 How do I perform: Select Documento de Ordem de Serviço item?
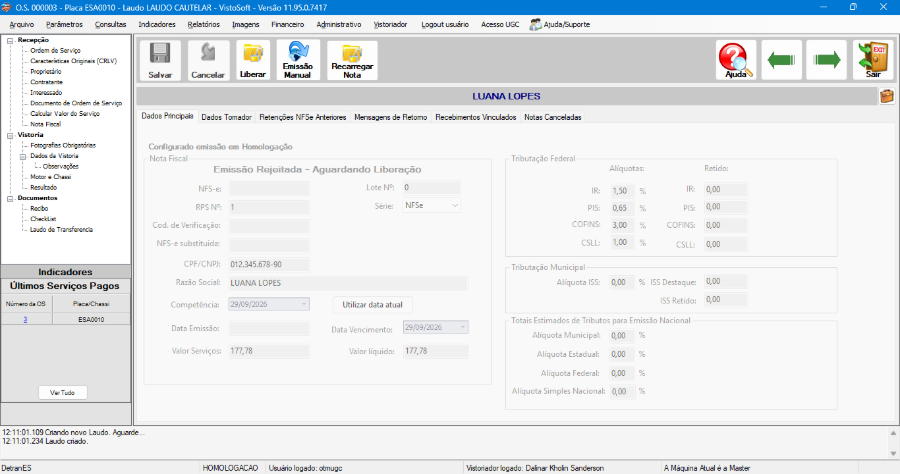click(76, 103)
